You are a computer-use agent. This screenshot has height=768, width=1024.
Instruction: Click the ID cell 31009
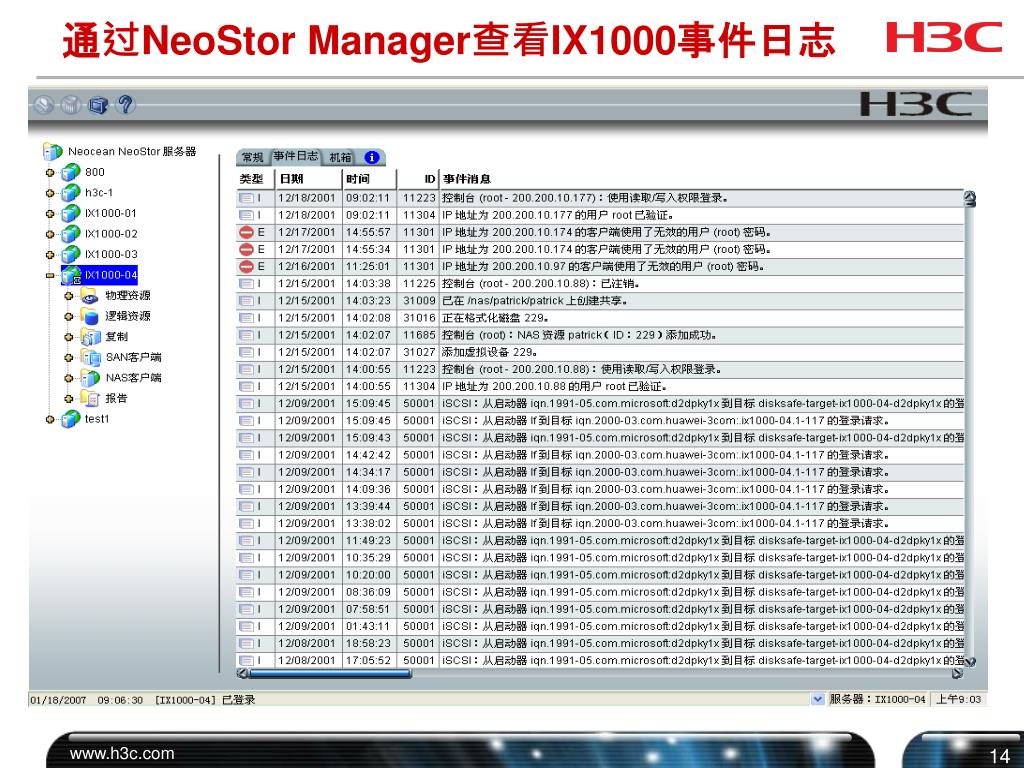point(419,300)
